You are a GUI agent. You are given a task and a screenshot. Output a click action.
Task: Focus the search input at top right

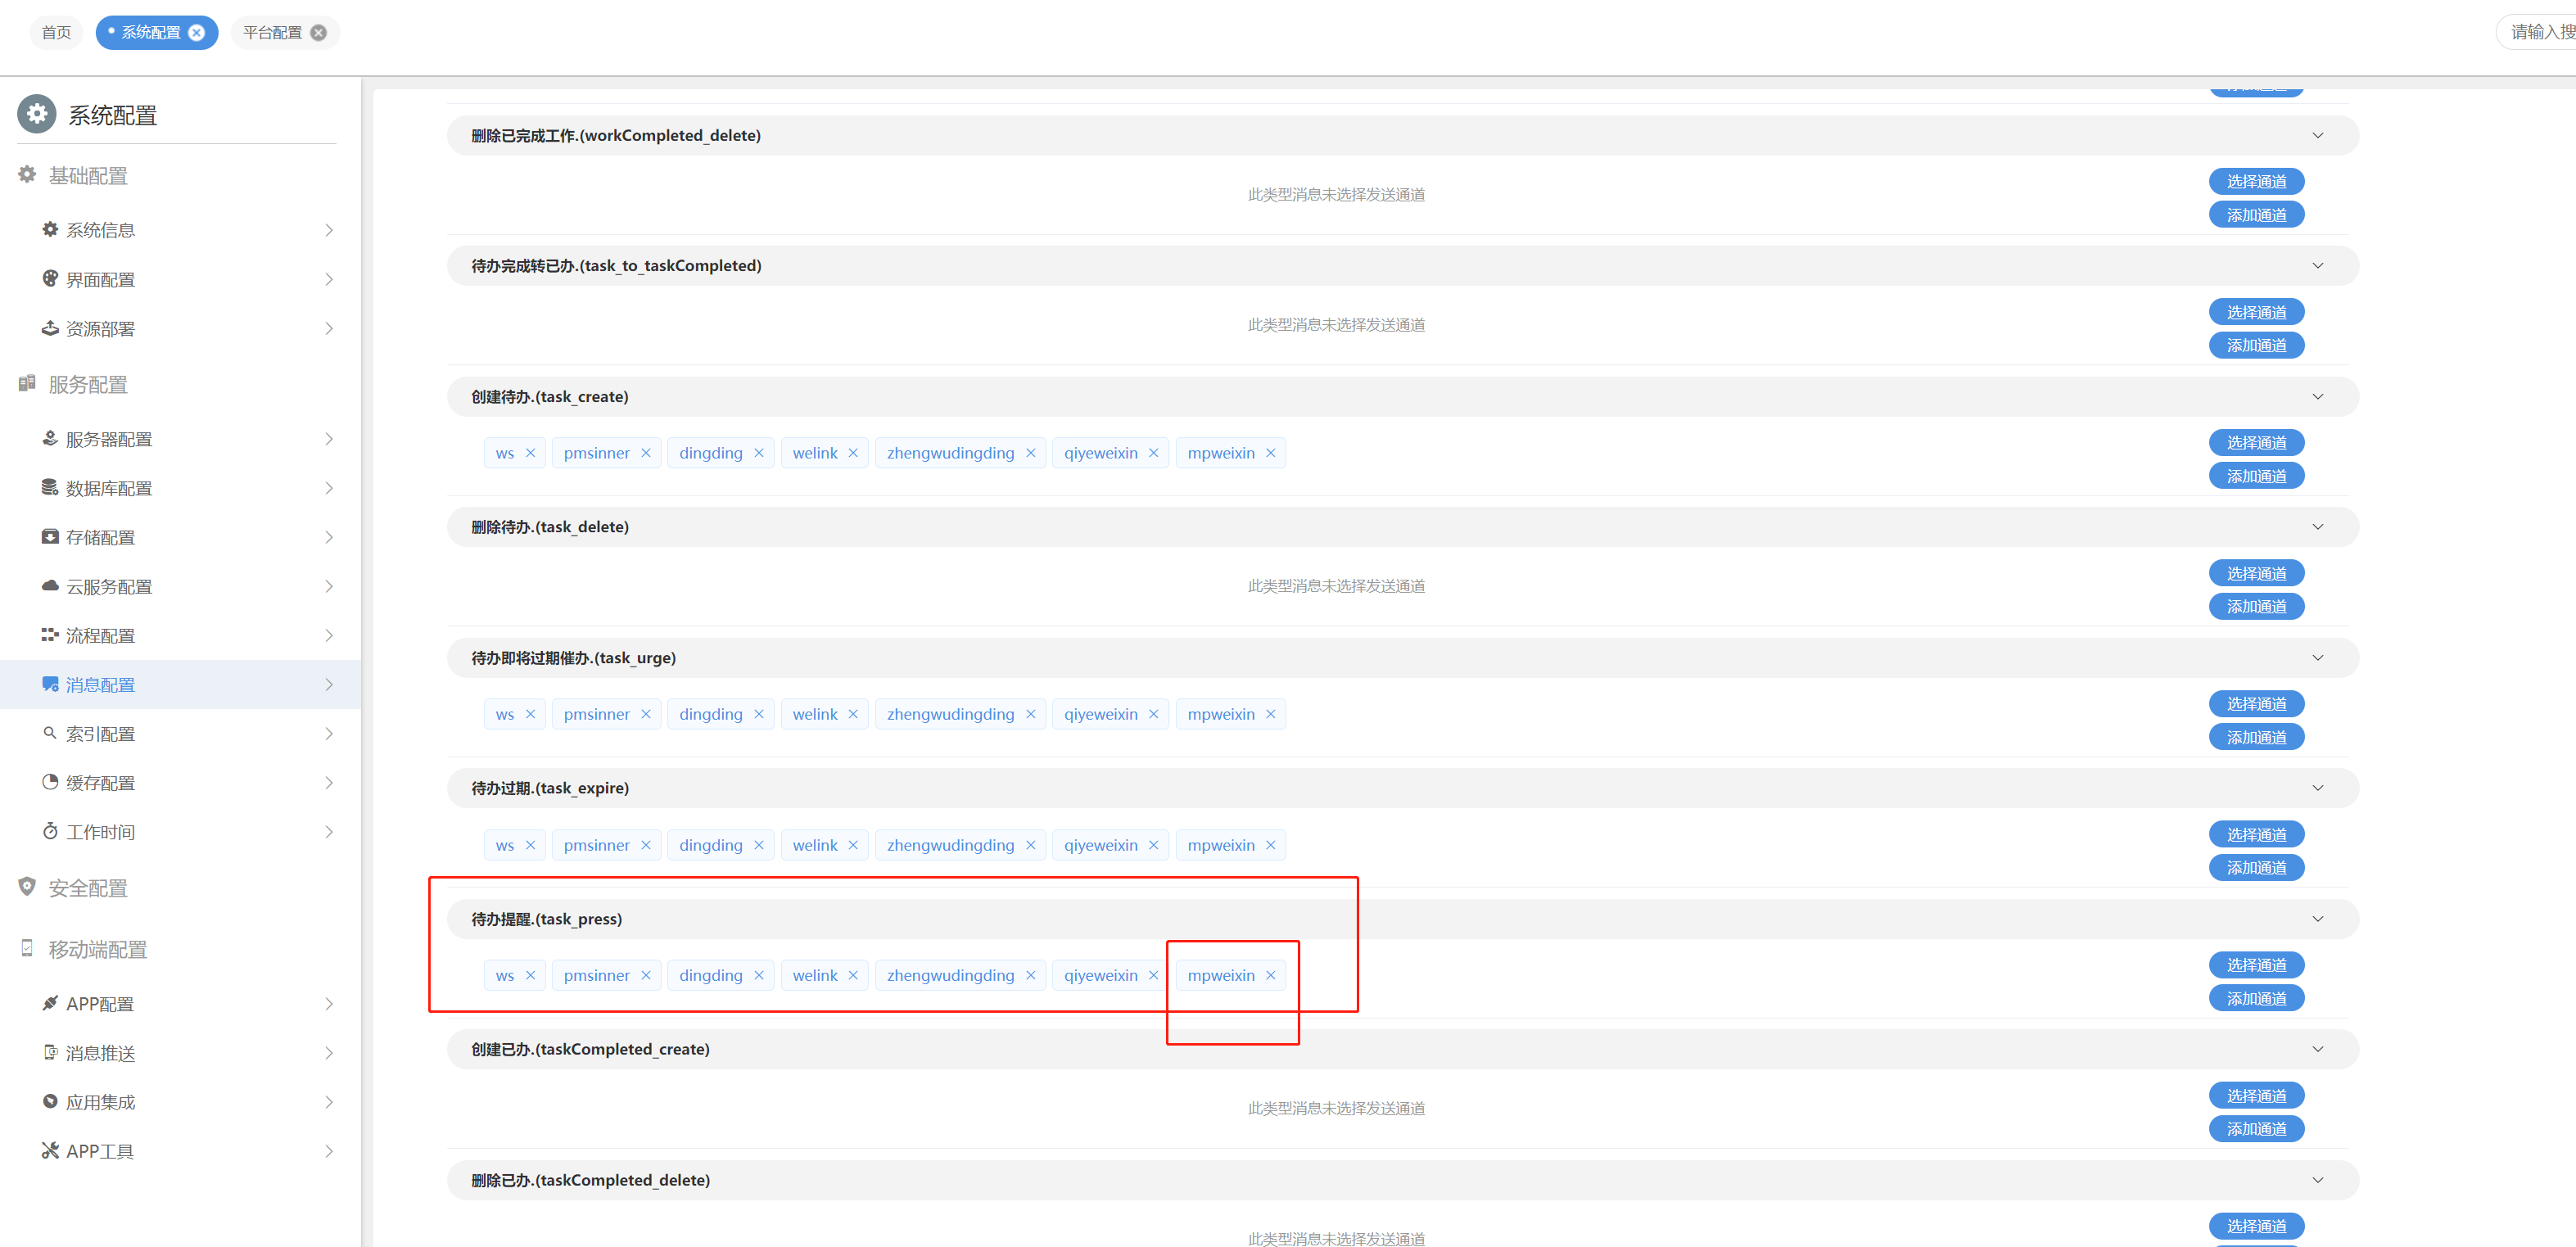pyautogui.click(x=2540, y=32)
